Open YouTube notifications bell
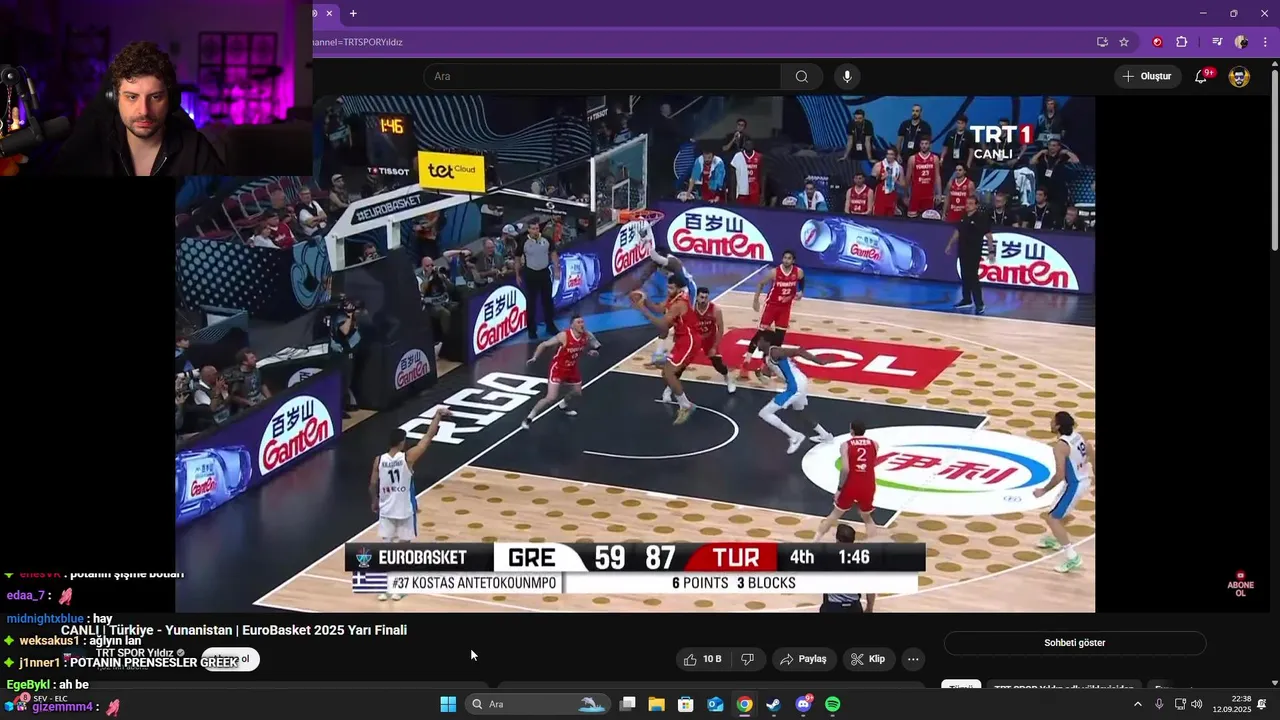 pyautogui.click(x=1201, y=77)
